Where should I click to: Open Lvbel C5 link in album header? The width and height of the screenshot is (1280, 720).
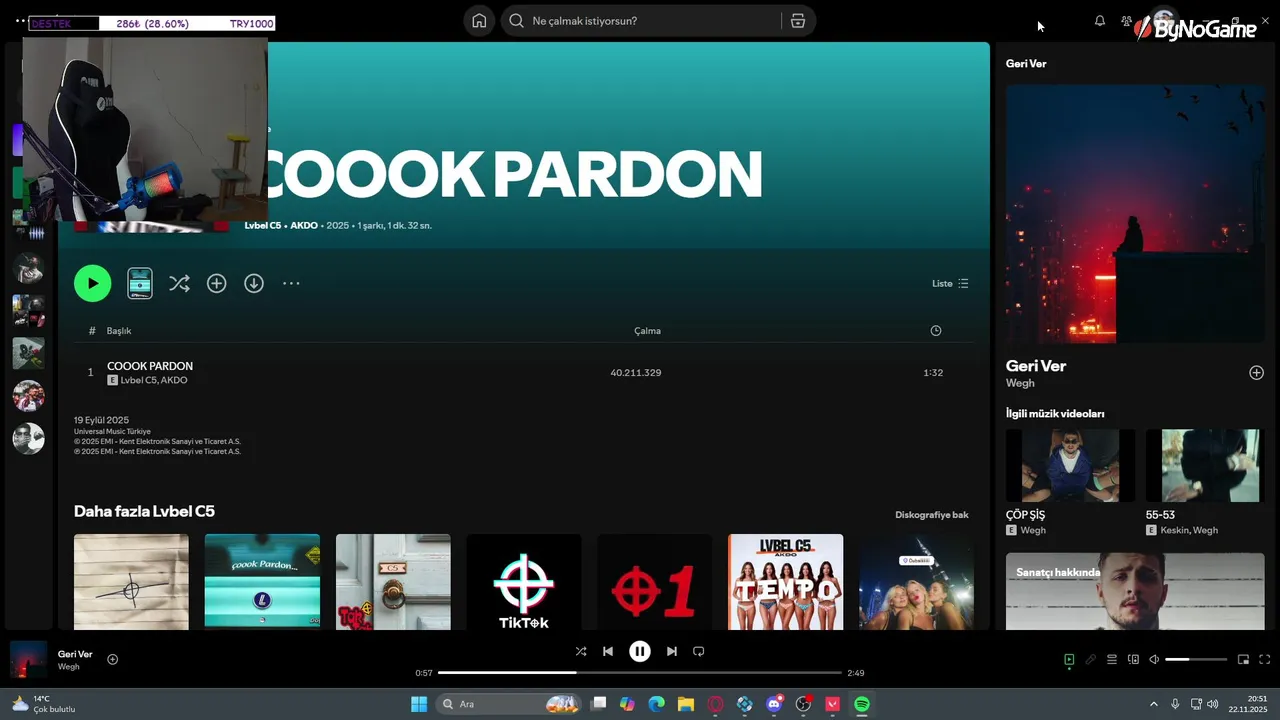263,226
